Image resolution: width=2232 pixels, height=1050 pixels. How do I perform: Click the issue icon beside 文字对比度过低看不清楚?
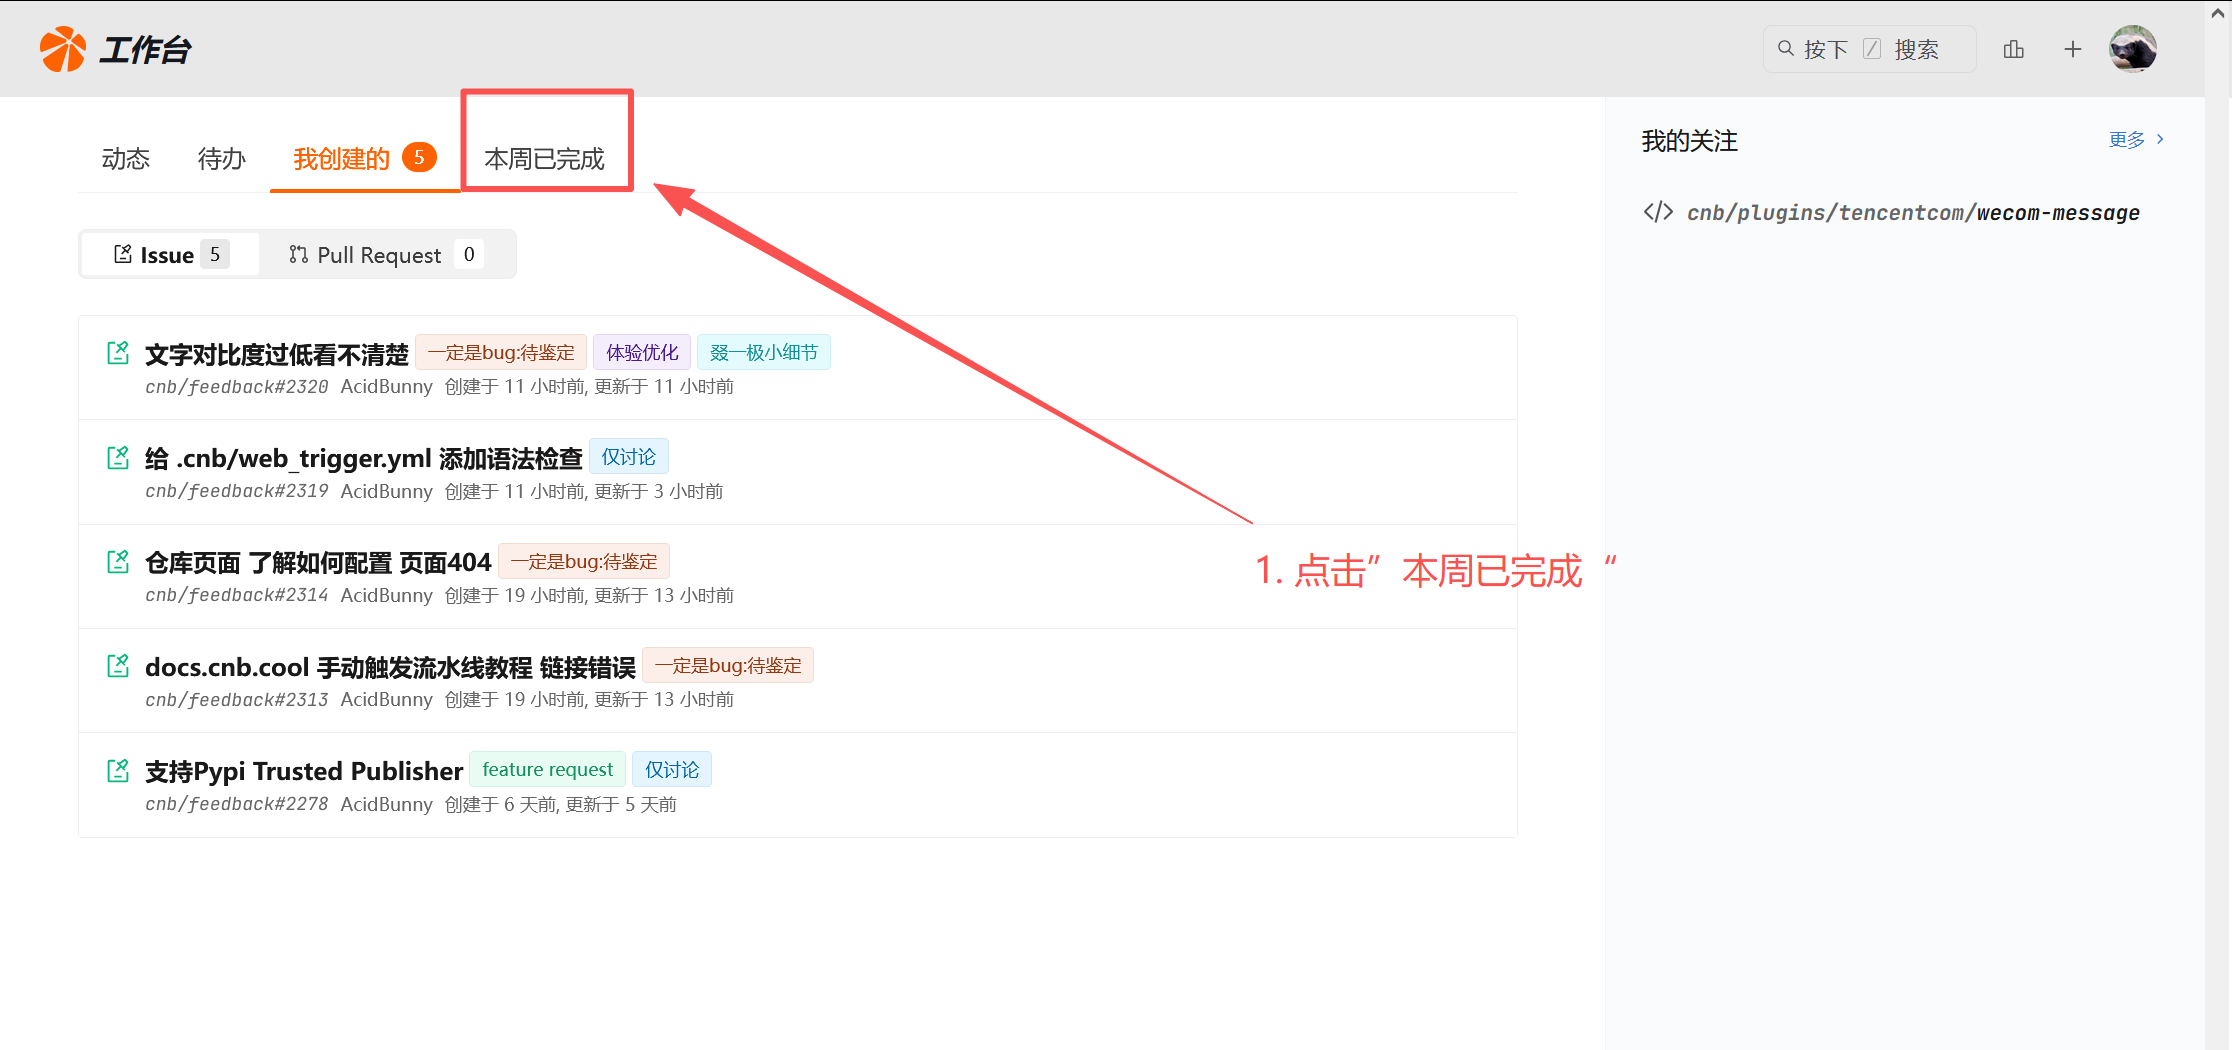pyautogui.click(x=117, y=352)
